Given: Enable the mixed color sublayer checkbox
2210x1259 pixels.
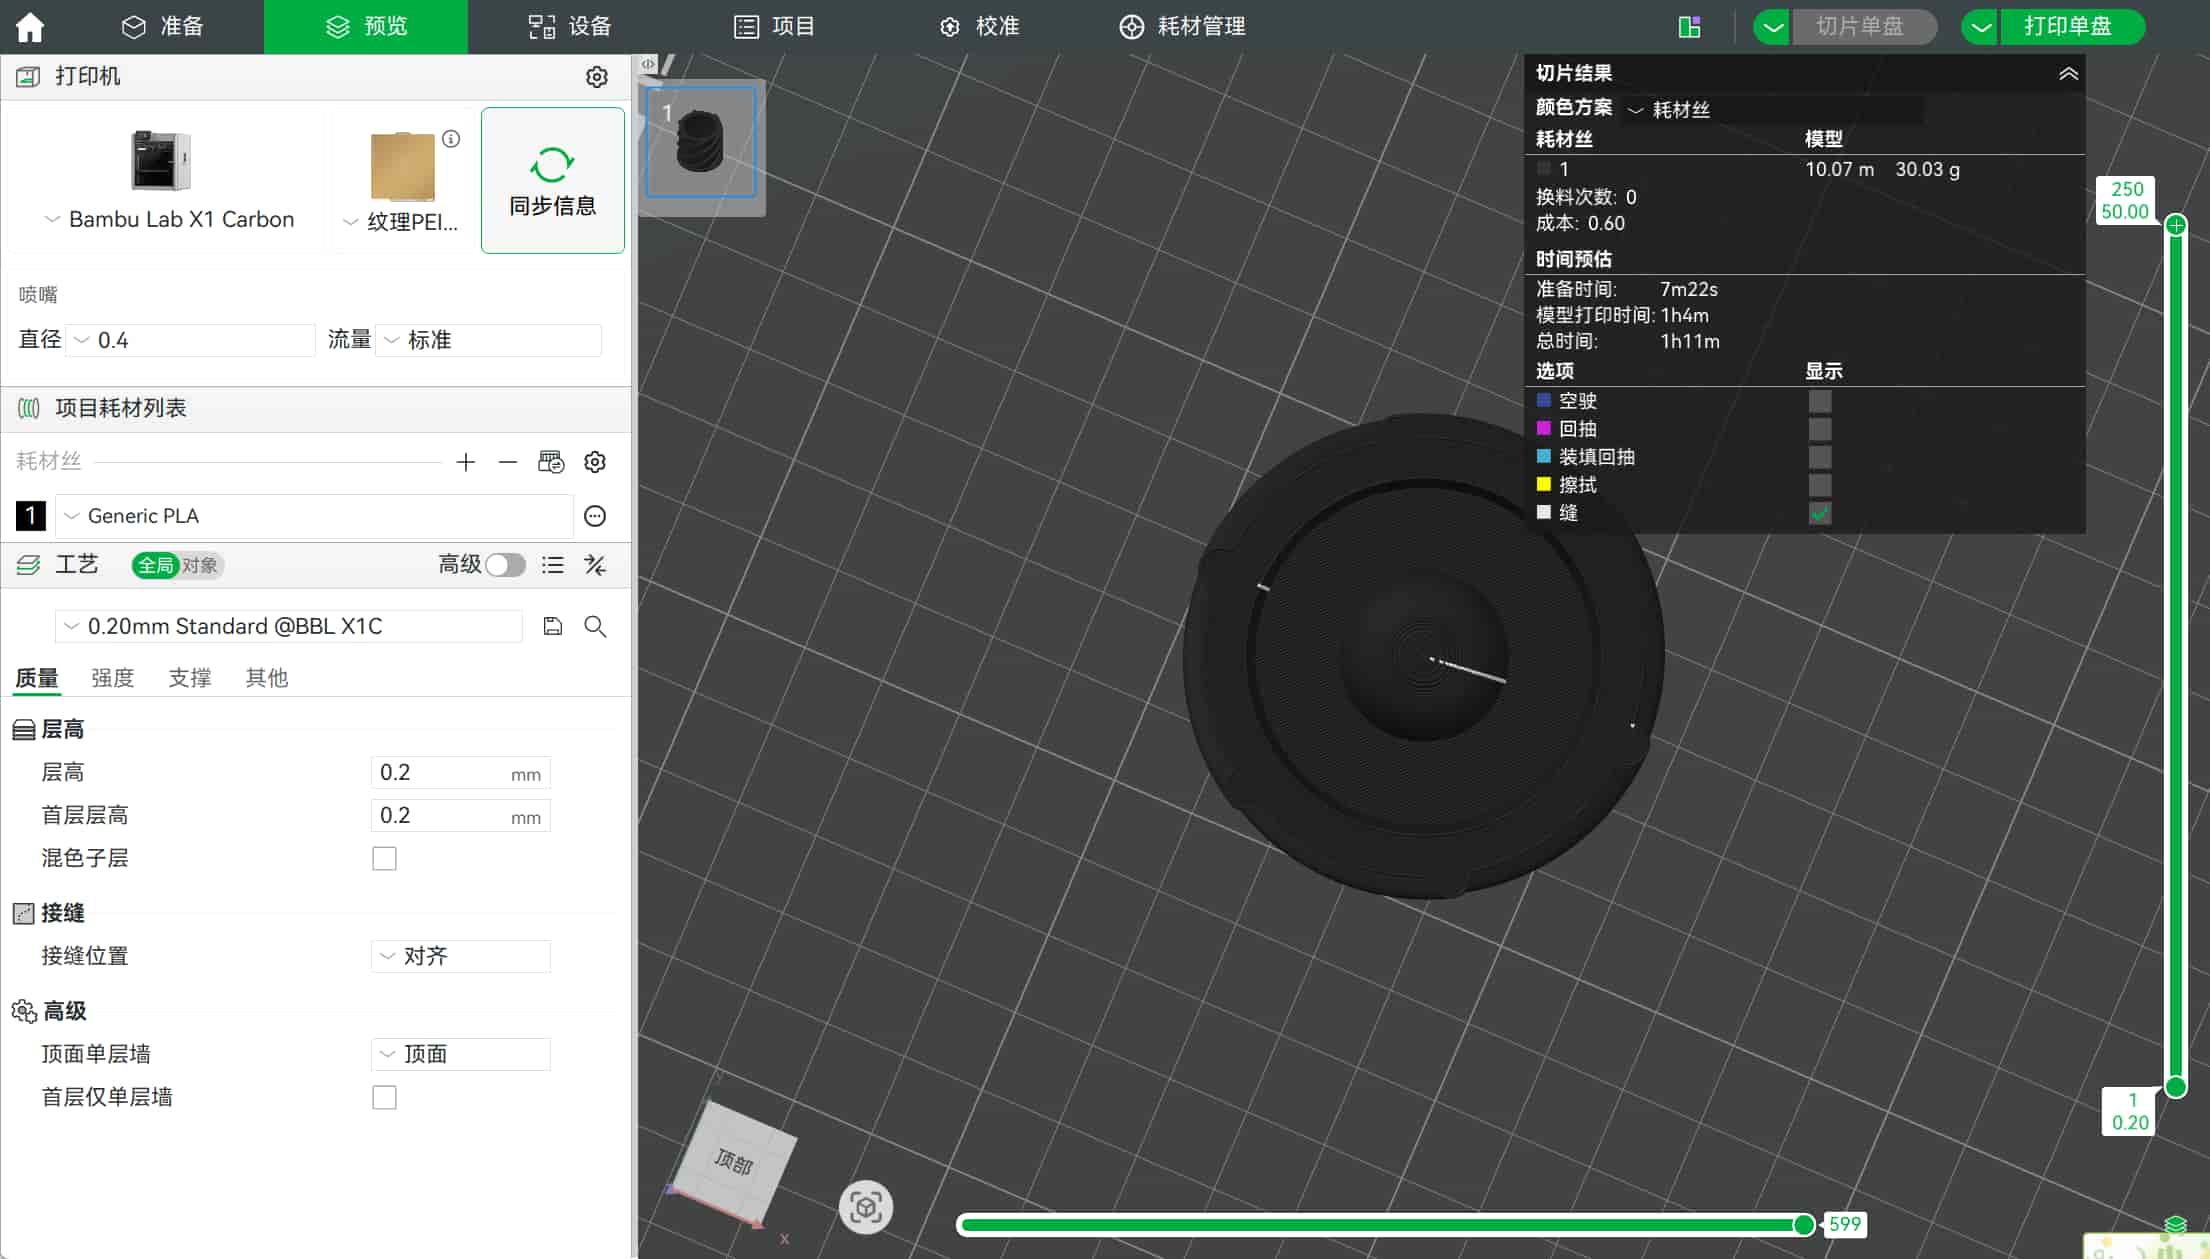Looking at the screenshot, I should pos(384,858).
